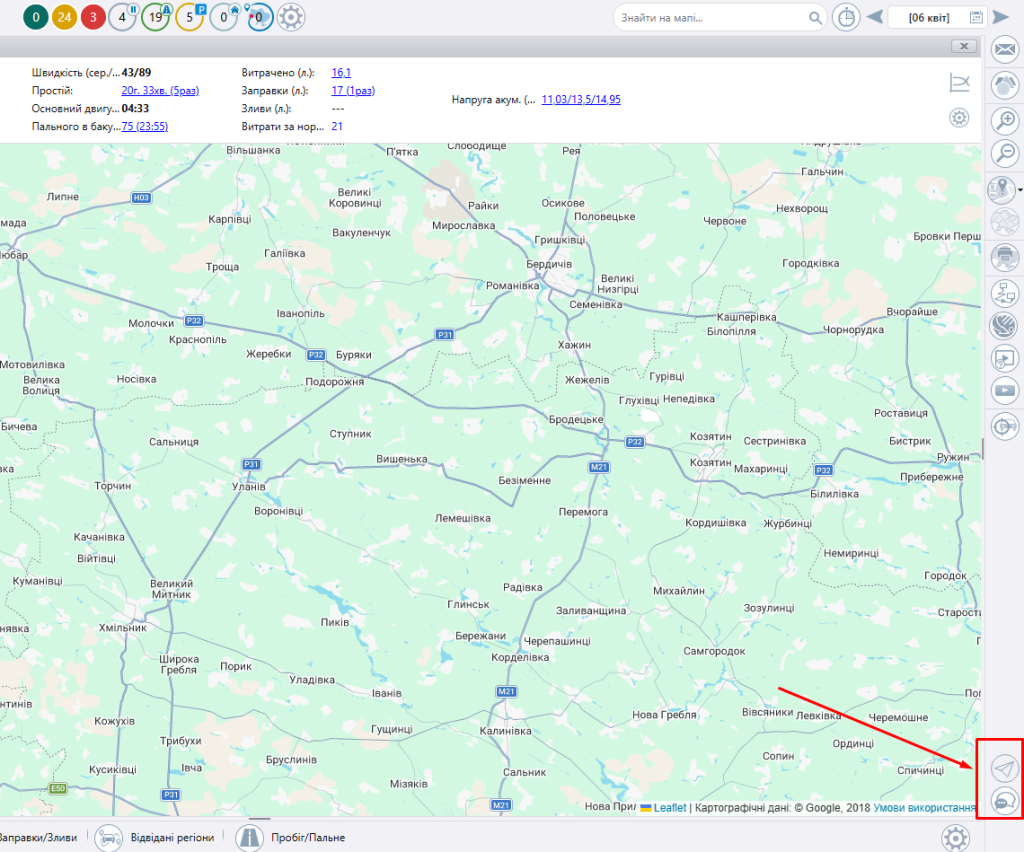Open the stopwatch time period icon
Viewport: 1024px width, 852px height.
[x=846, y=17]
